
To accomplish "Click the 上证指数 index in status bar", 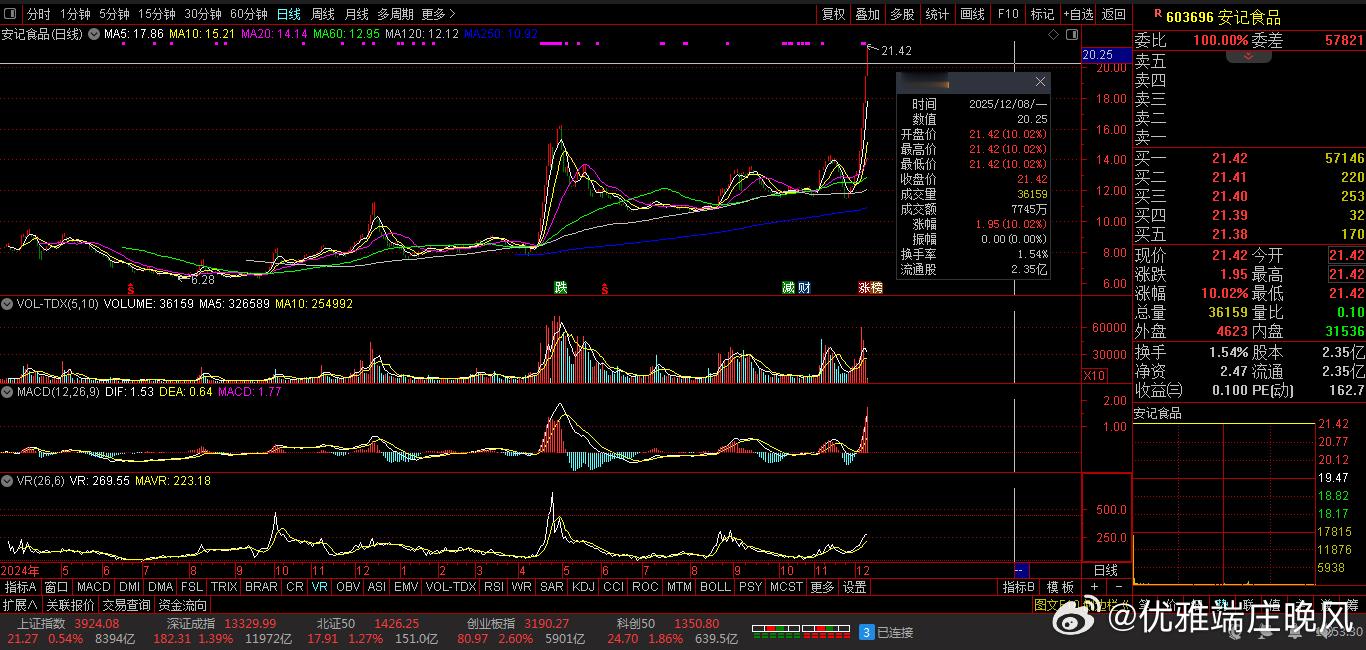I will pyautogui.click(x=40, y=624).
